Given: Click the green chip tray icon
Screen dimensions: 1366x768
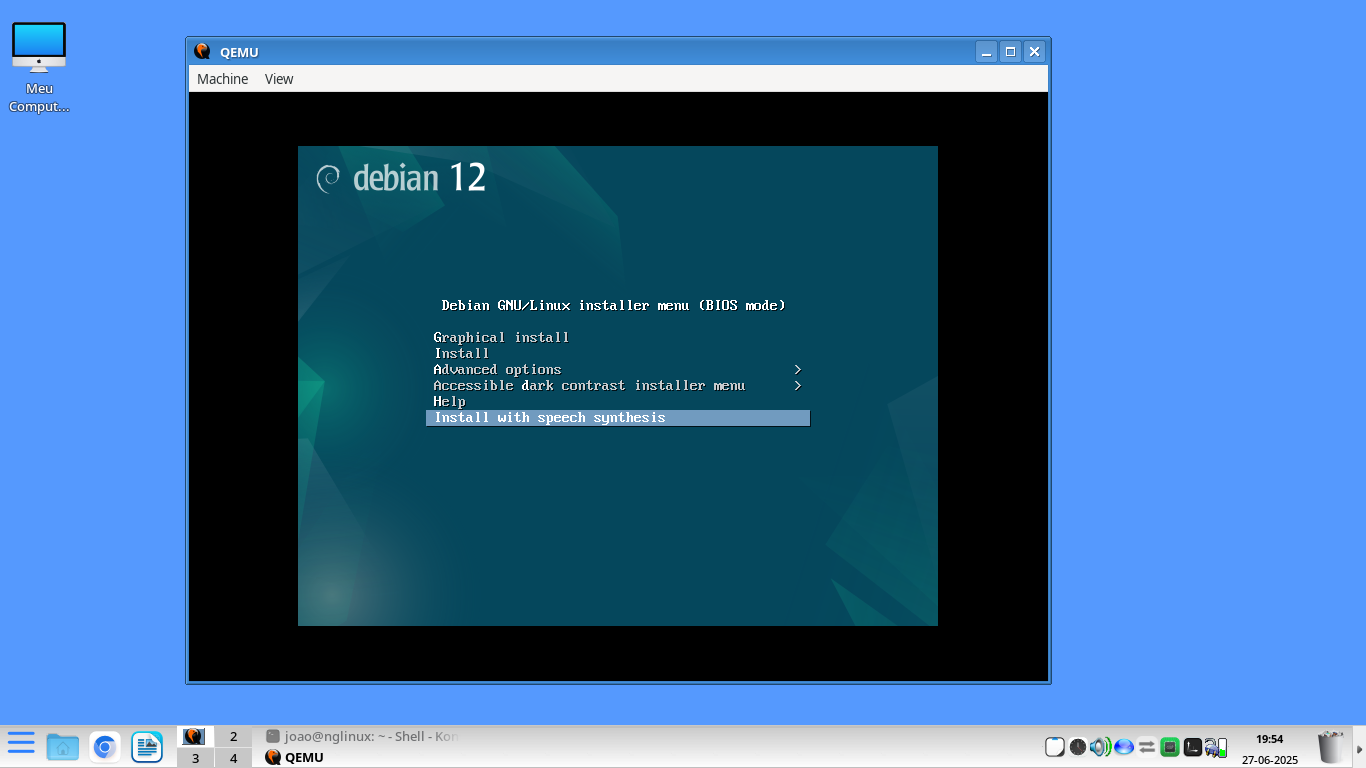Looking at the screenshot, I should (1169, 747).
